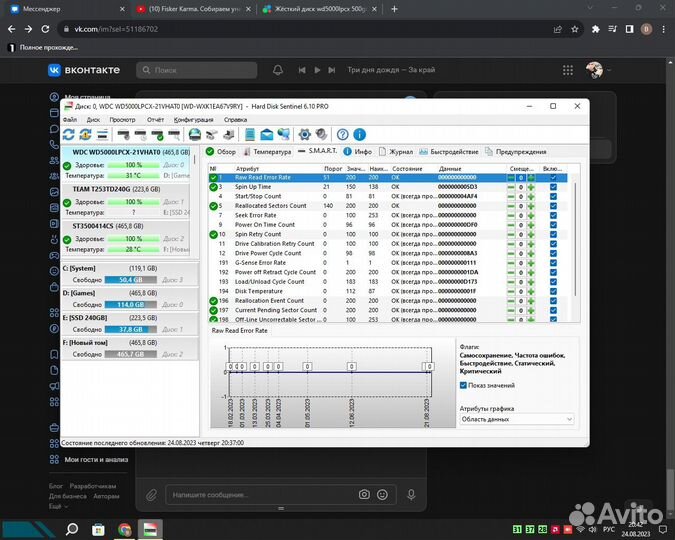This screenshot has height=540, width=675.
Task: Select the ST3500414CS disk in the list
Action: click(125, 238)
